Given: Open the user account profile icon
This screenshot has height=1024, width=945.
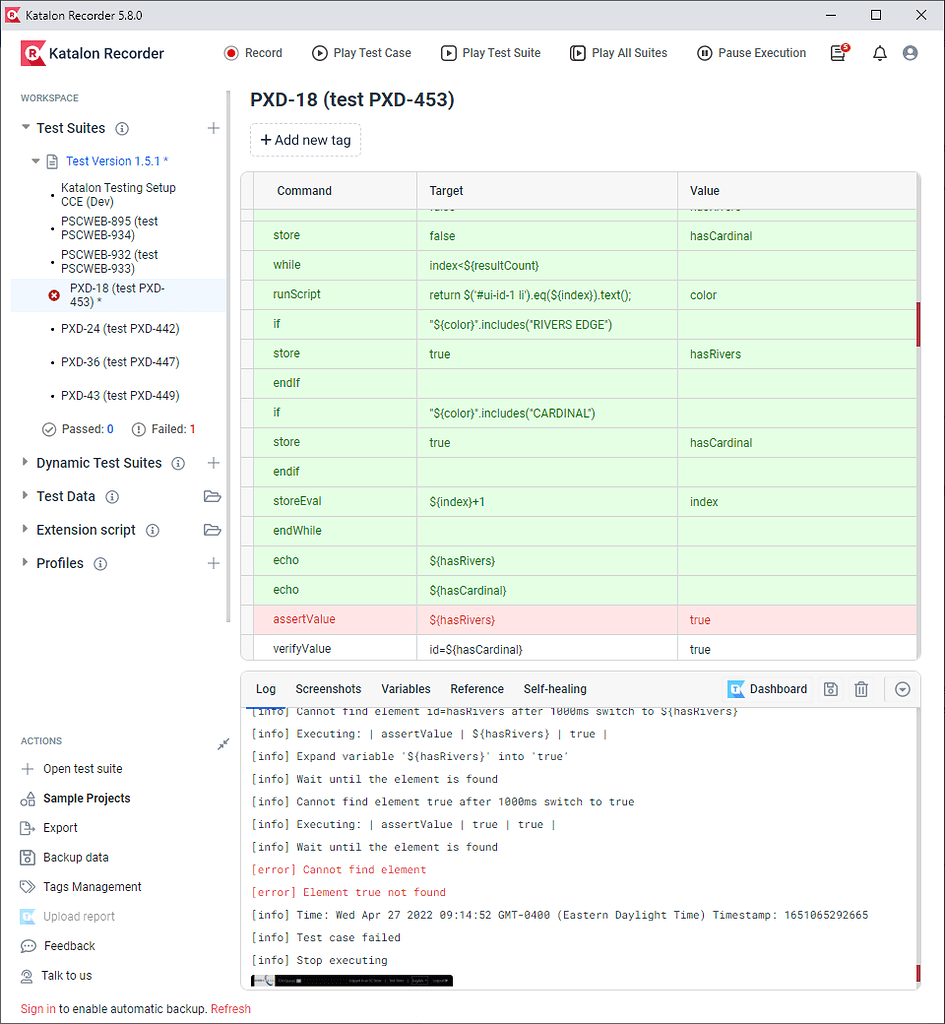Looking at the screenshot, I should [x=910, y=53].
